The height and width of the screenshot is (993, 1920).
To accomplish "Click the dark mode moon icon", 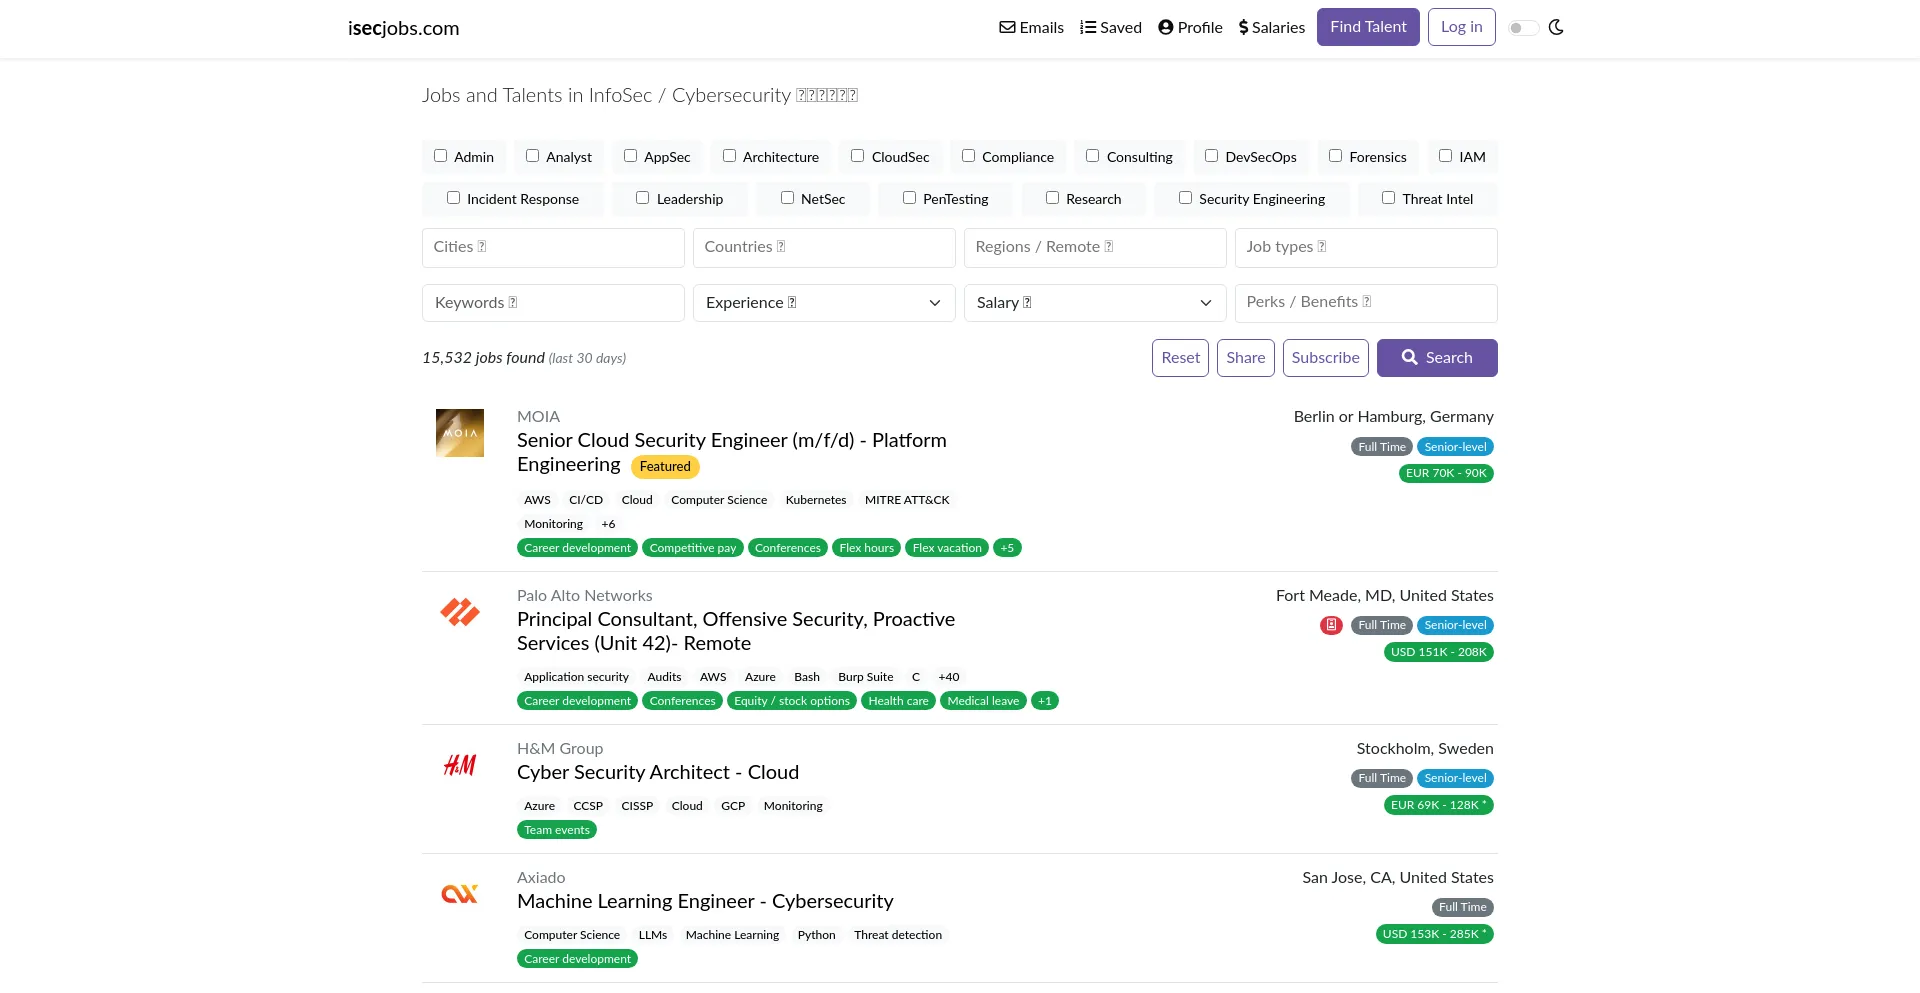I will point(1556,27).
